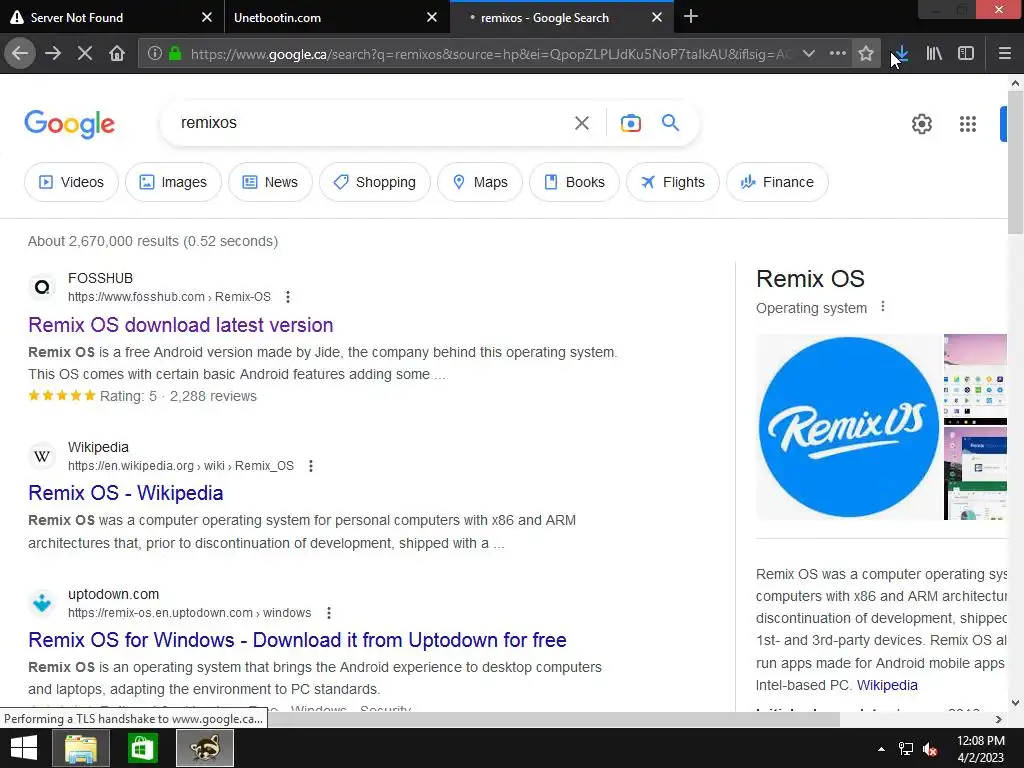Toggle the sidebar view icon
This screenshot has height=768, width=1024.
pyautogui.click(x=966, y=53)
